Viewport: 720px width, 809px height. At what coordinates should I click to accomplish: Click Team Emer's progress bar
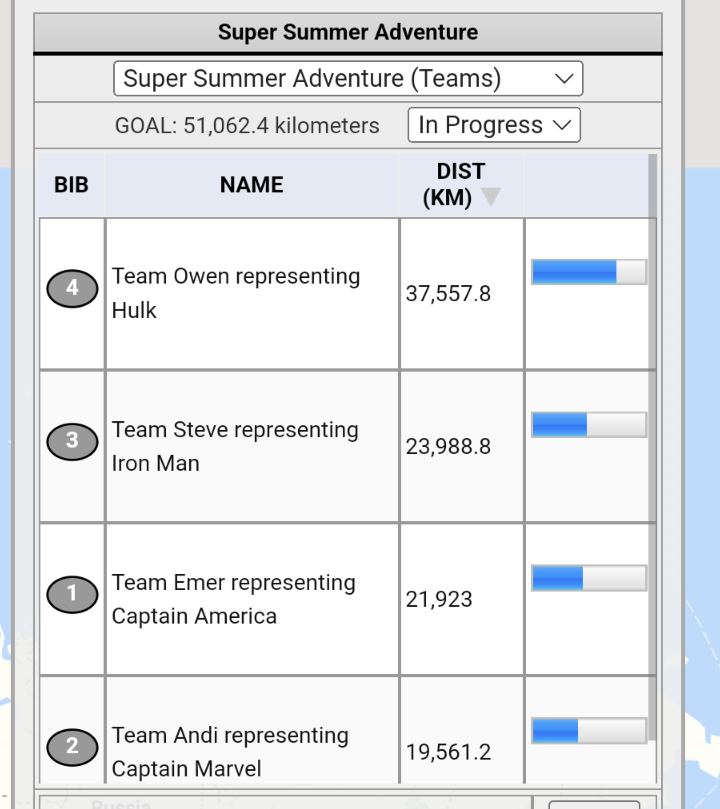[x=589, y=577]
